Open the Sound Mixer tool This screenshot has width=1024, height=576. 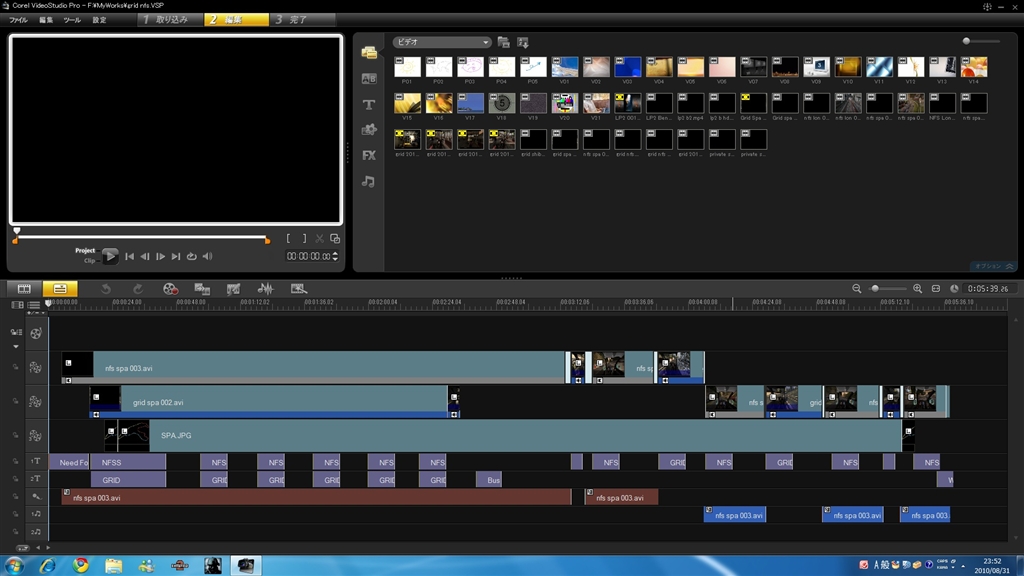(x=265, y=289)
